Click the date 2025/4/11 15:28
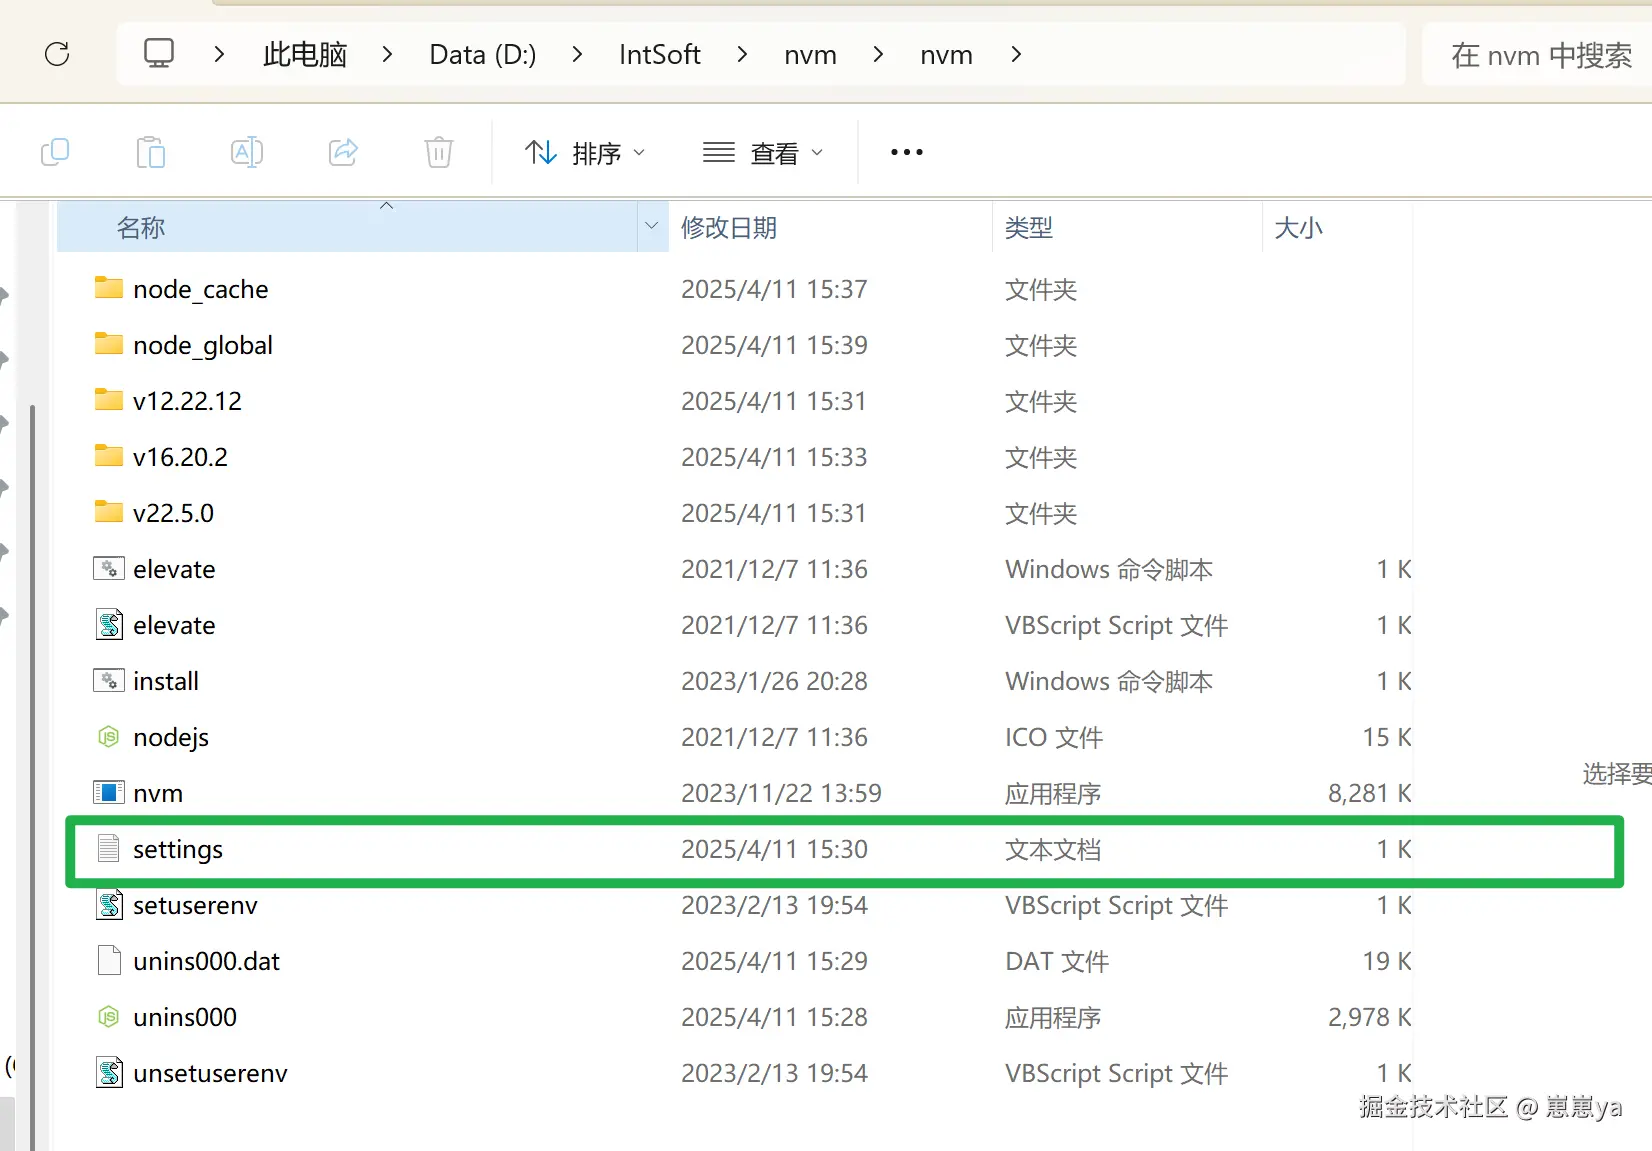This screenshot has width=1652, height=1151. (774, 1017)
